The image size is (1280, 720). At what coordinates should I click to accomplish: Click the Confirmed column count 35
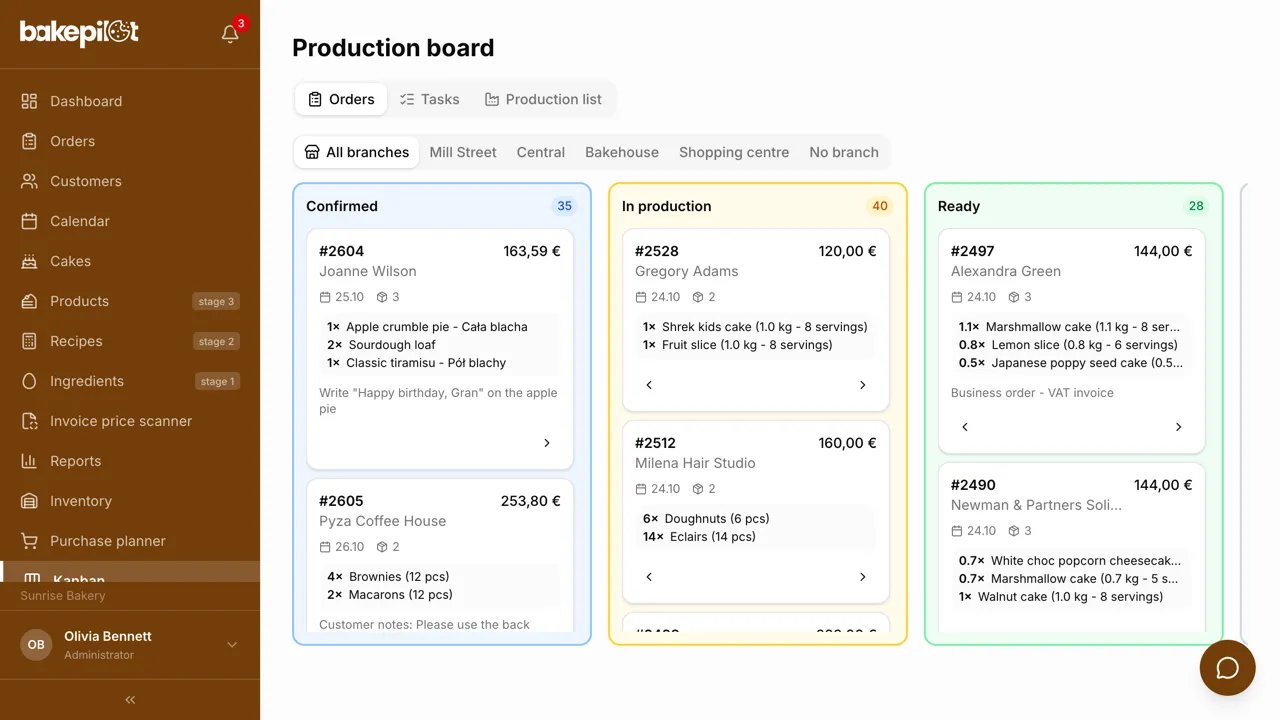[x=565, y=206]
